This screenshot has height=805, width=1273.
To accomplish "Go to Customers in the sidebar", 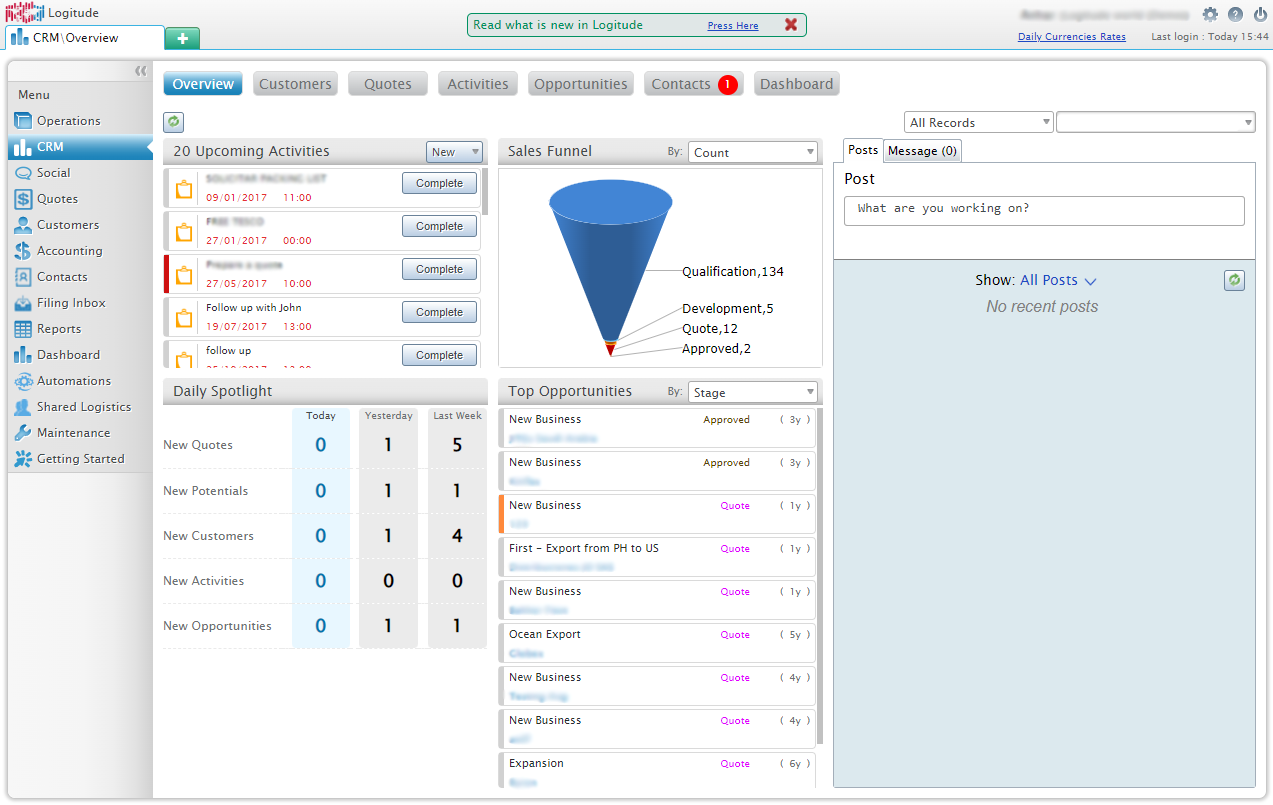I will pos(80,225).
